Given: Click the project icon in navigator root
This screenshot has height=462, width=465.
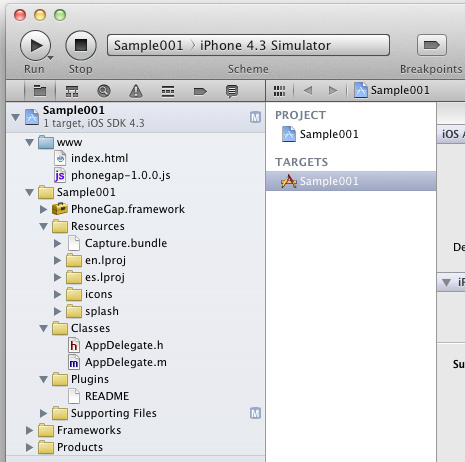Looking at the screenshot, I should click(x=32, y=117).
